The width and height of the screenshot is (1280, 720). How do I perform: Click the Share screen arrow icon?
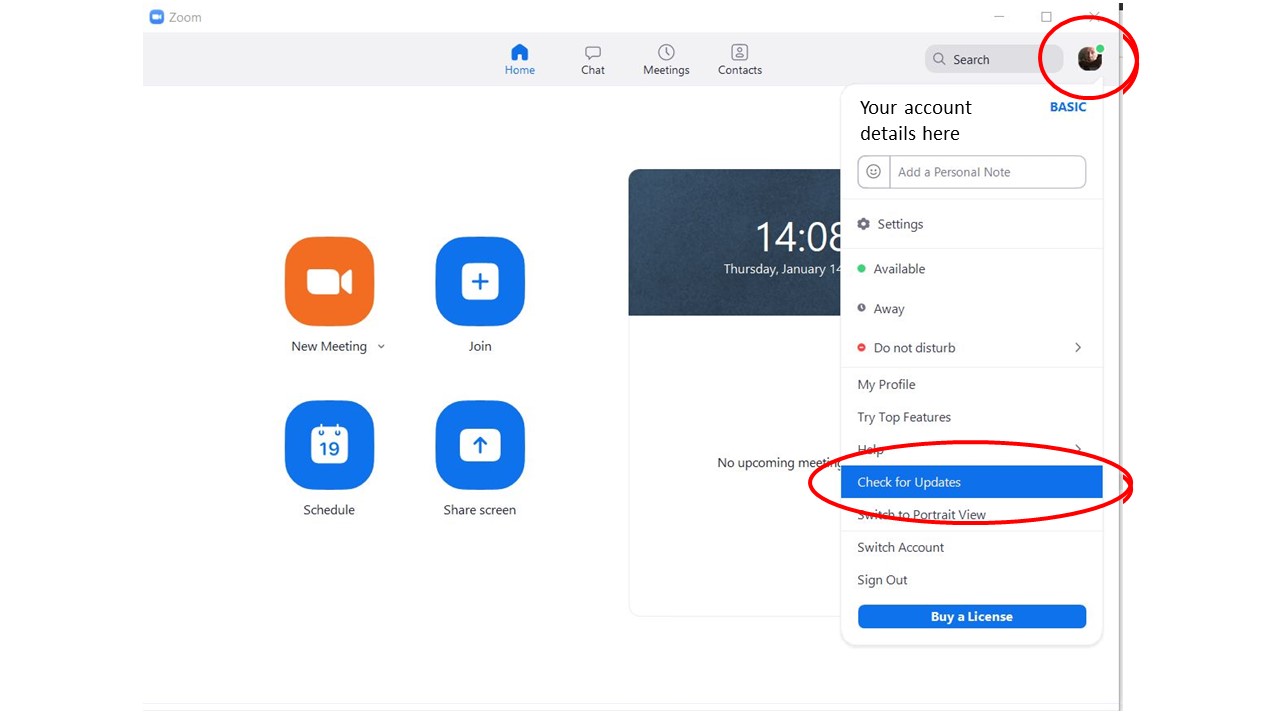(x=480, y=445)
